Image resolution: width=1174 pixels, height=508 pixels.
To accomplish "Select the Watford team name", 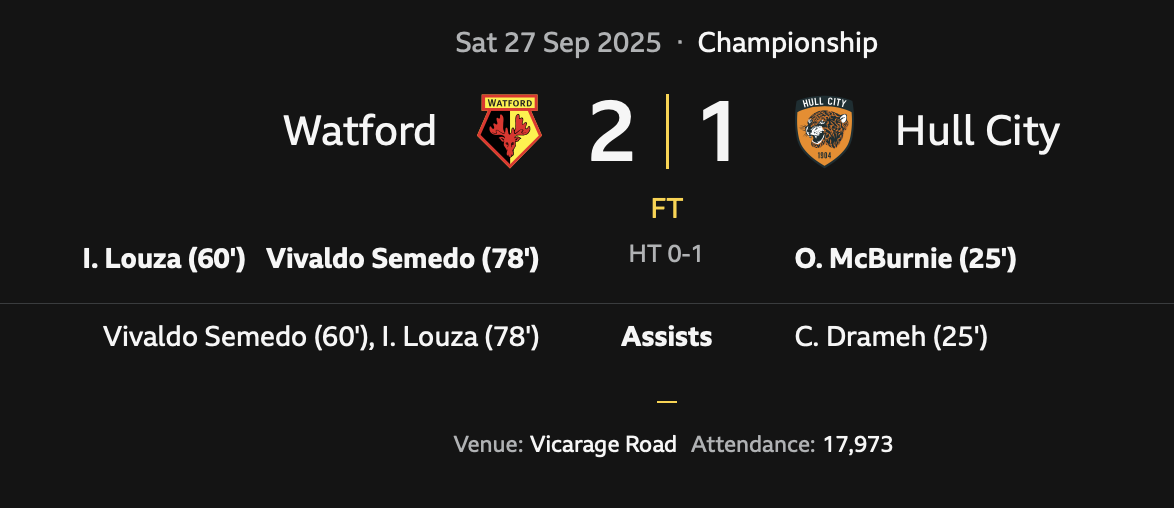I will point(360,131).
